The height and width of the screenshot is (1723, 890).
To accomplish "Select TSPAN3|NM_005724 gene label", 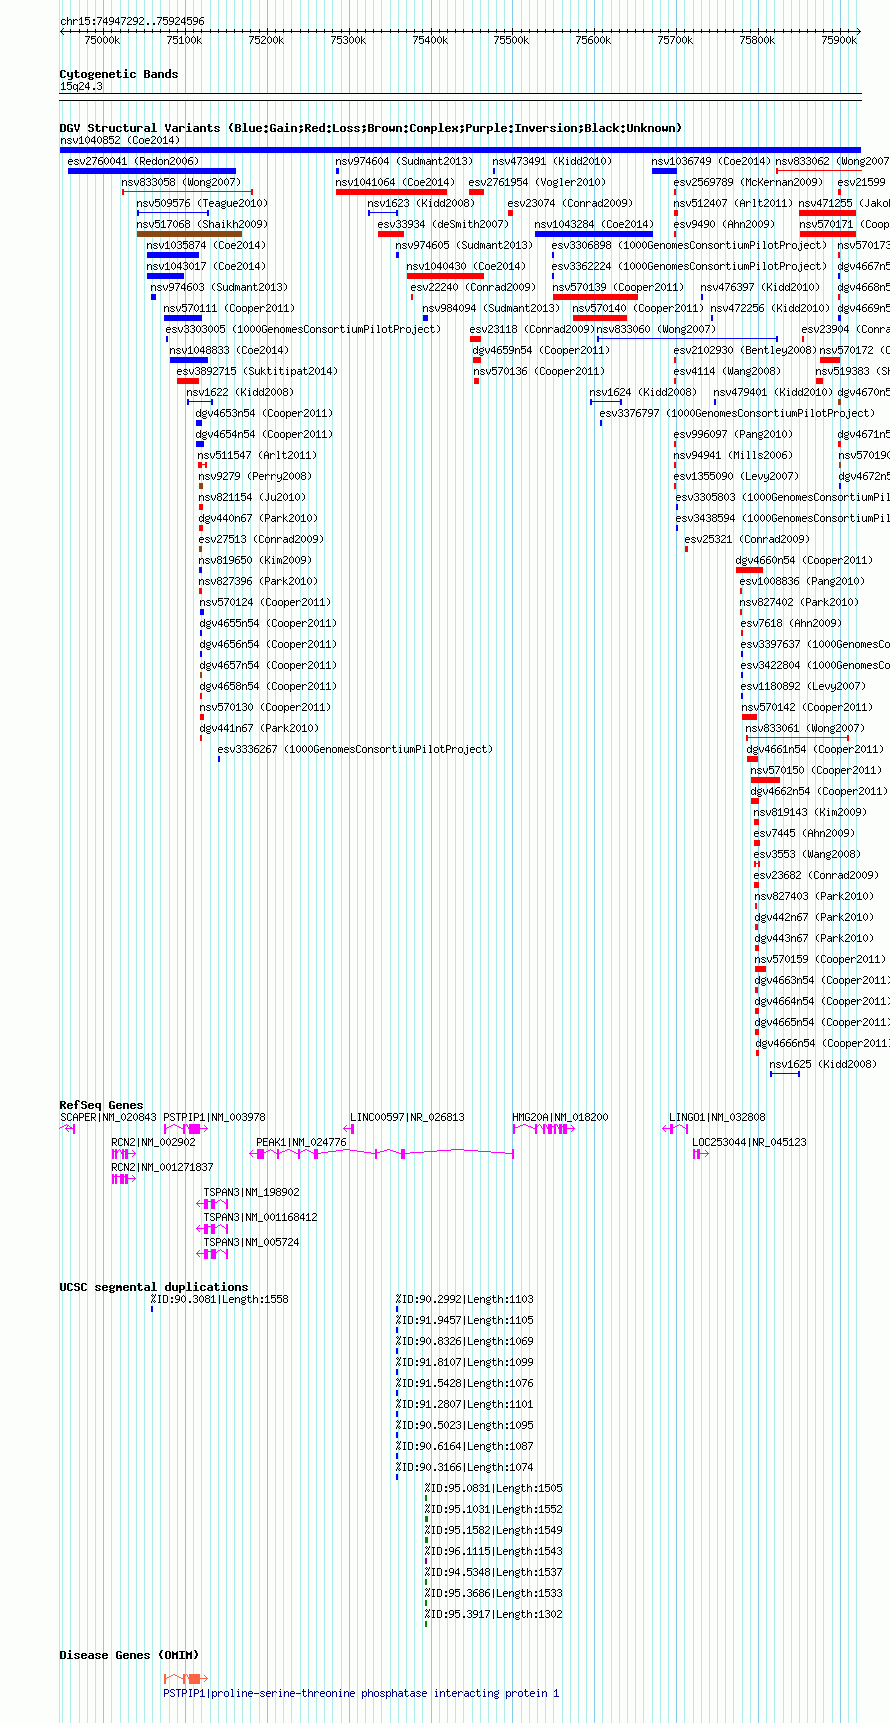I will 251,1242.
